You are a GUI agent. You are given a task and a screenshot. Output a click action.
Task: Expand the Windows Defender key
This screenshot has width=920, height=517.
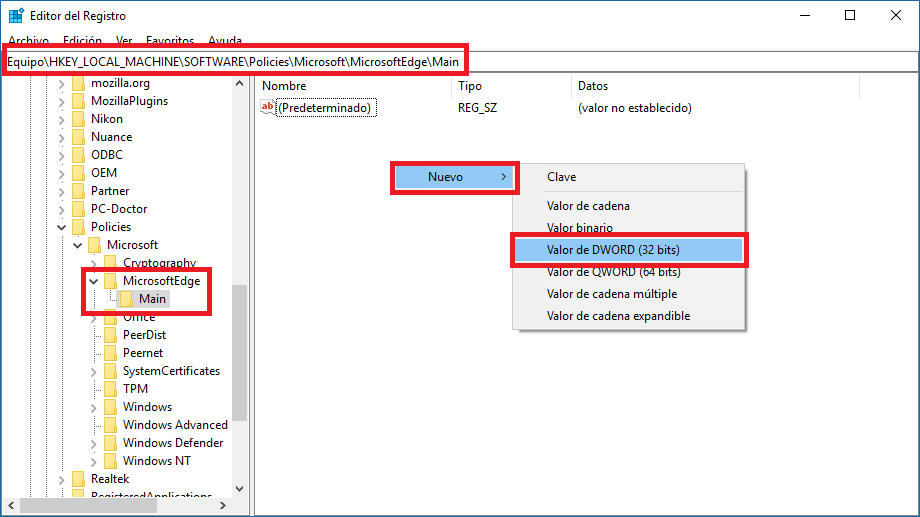point(93,444)
